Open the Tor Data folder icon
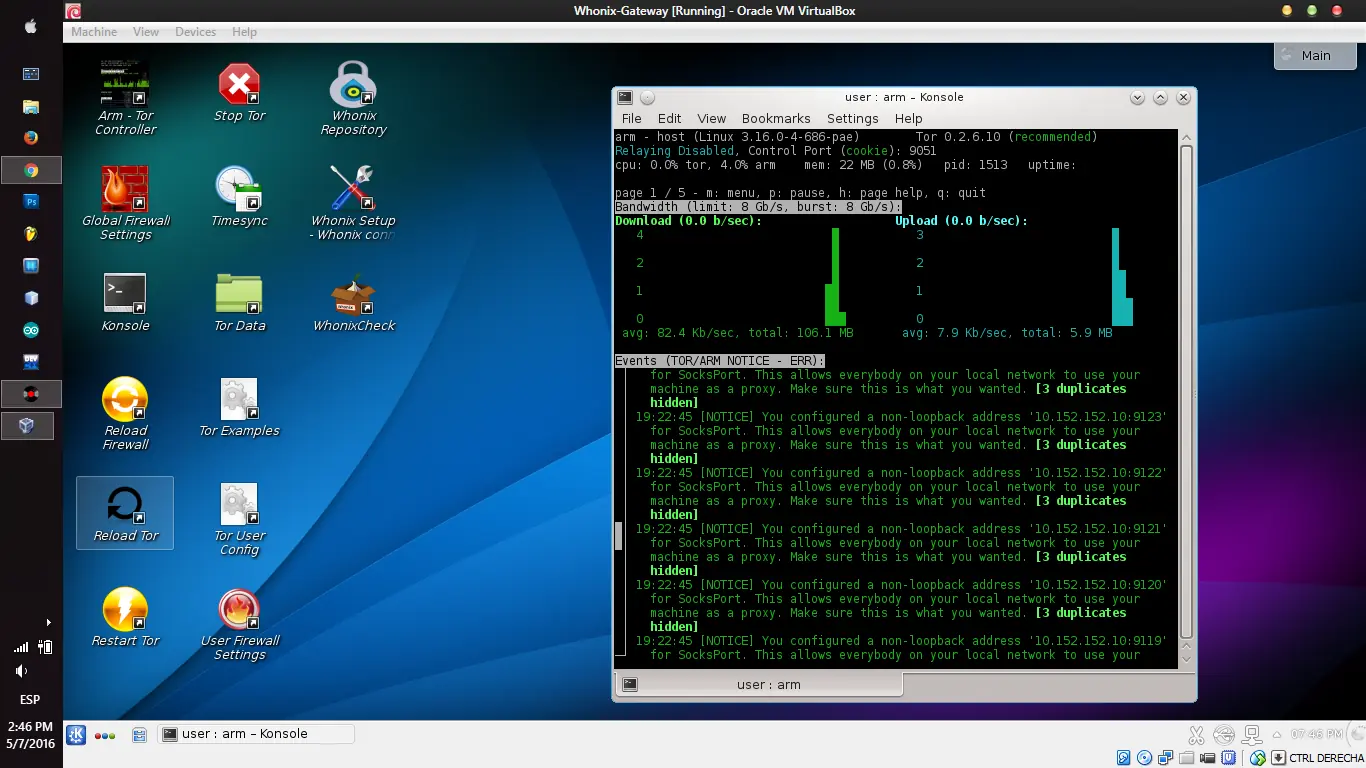 coord(239,302)
